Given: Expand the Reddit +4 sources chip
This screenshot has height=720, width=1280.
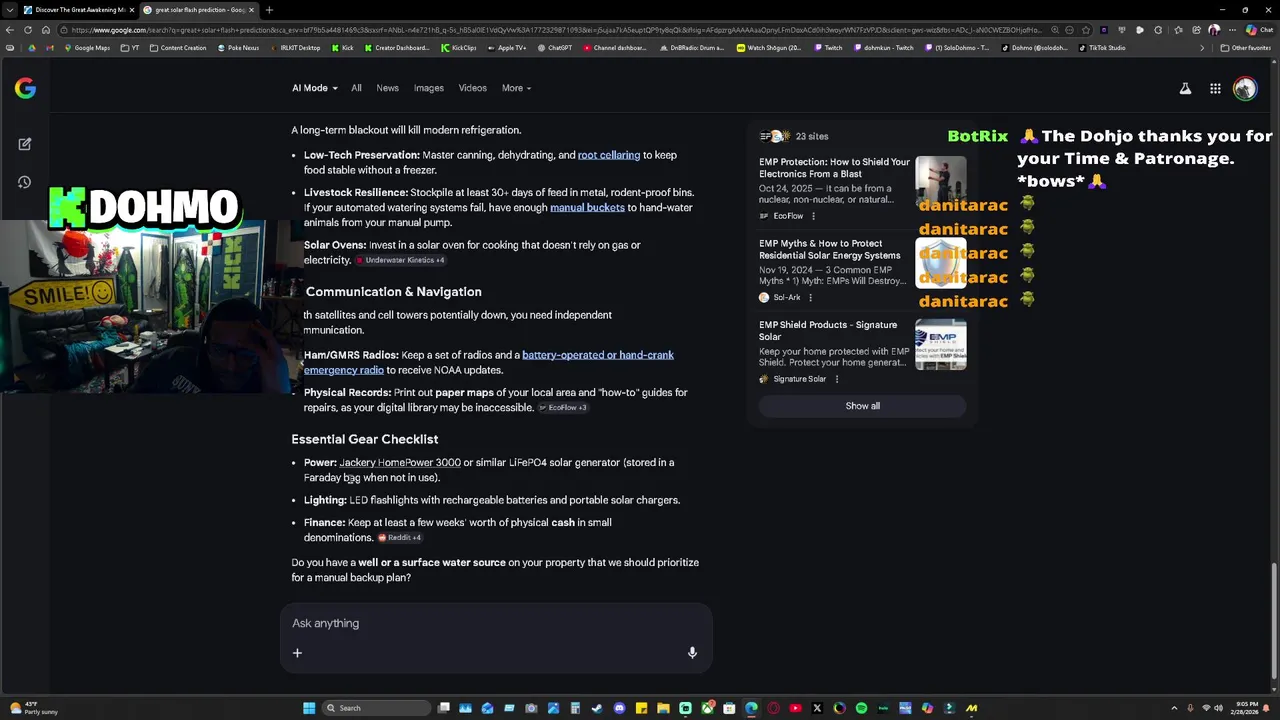Looking at the screenshot, I should point(400,538).
